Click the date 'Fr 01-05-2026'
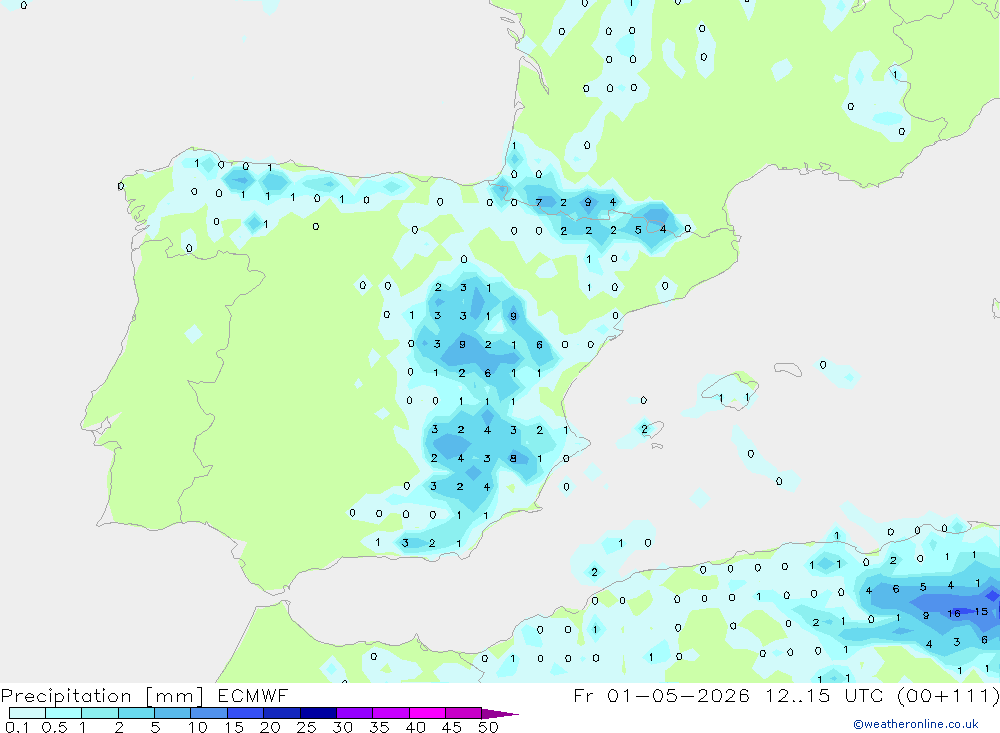 point(661,695)
